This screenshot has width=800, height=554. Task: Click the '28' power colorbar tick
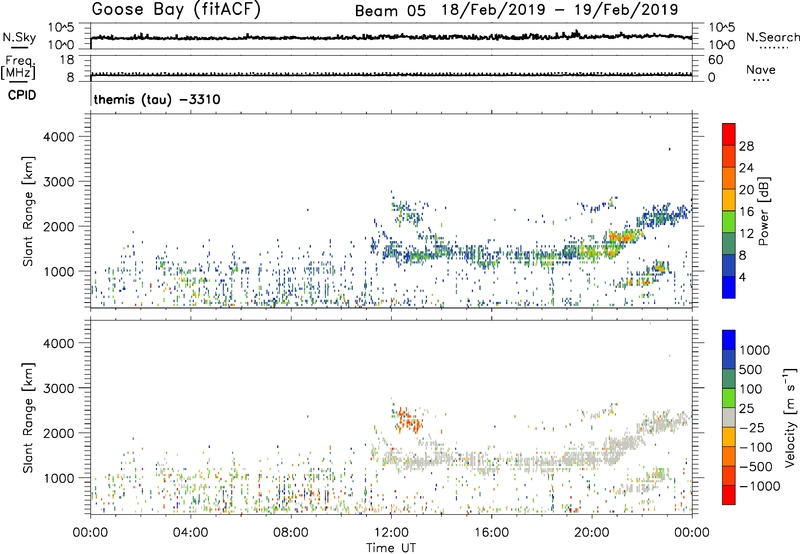pyautogui.click(x=746, y=146)
